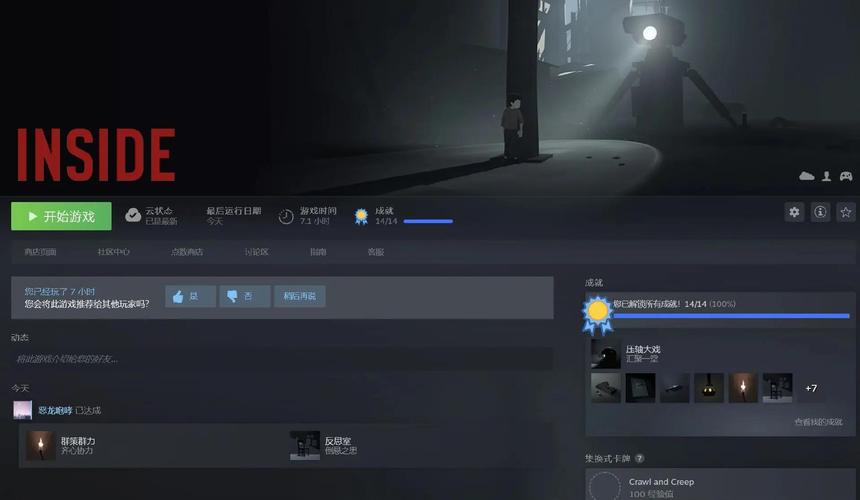The width and height of the screenshot is (860, 500).
Task: Click the 稍后再说 maybe later button
Action: 299,296
